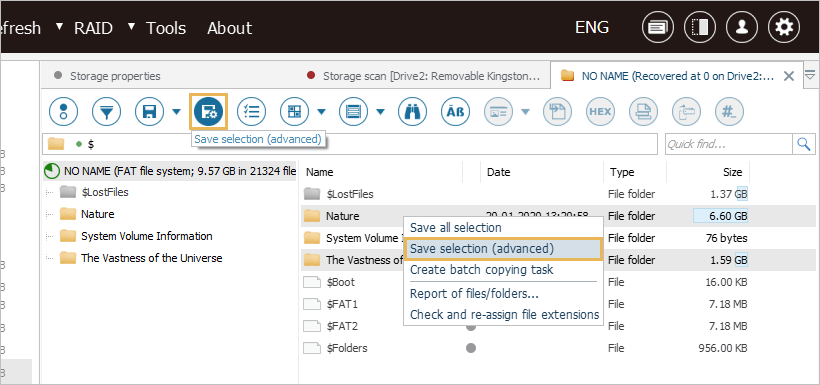Choose Save selection (advanced) in context menu
The width and height of the screenshot is (820, 385).
(x=504, y=249)
